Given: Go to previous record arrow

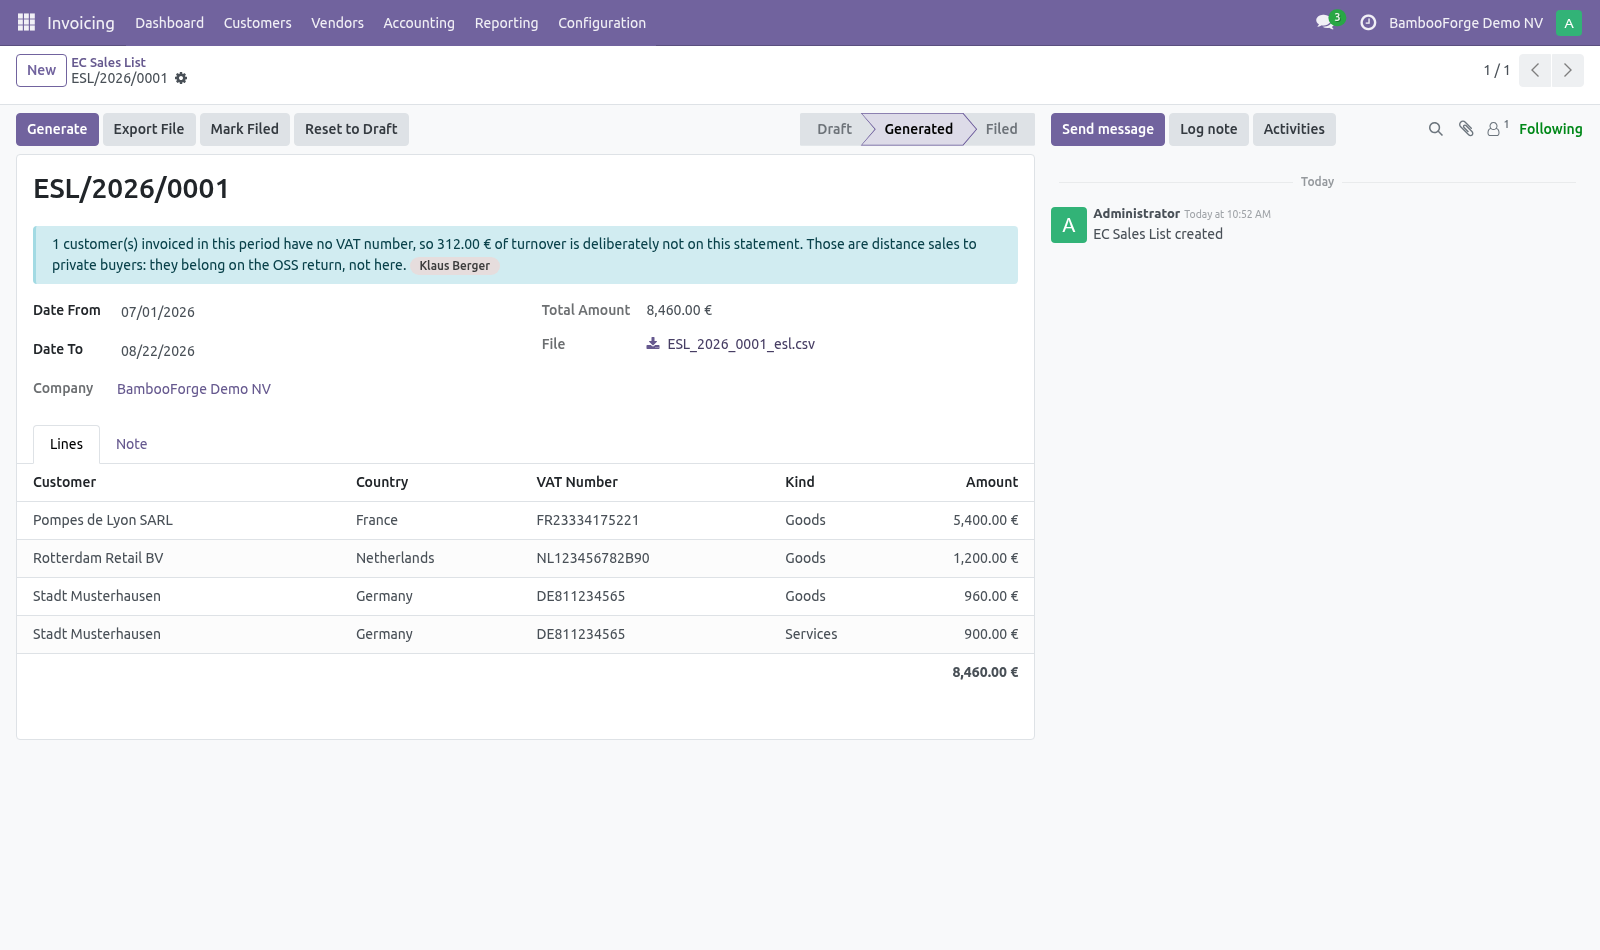Looking at the screenshot, I should click(x=1535, y=70).
